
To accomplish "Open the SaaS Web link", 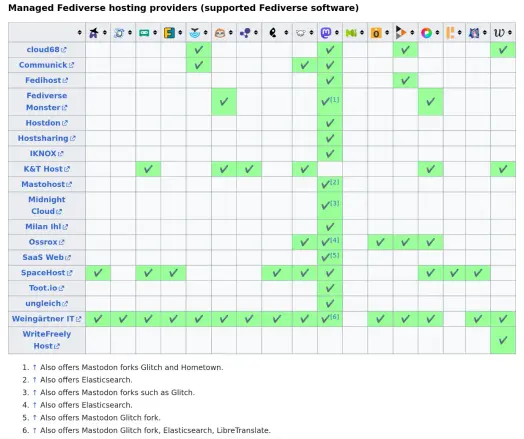I will pyautogui.click(x=46, y=257).
